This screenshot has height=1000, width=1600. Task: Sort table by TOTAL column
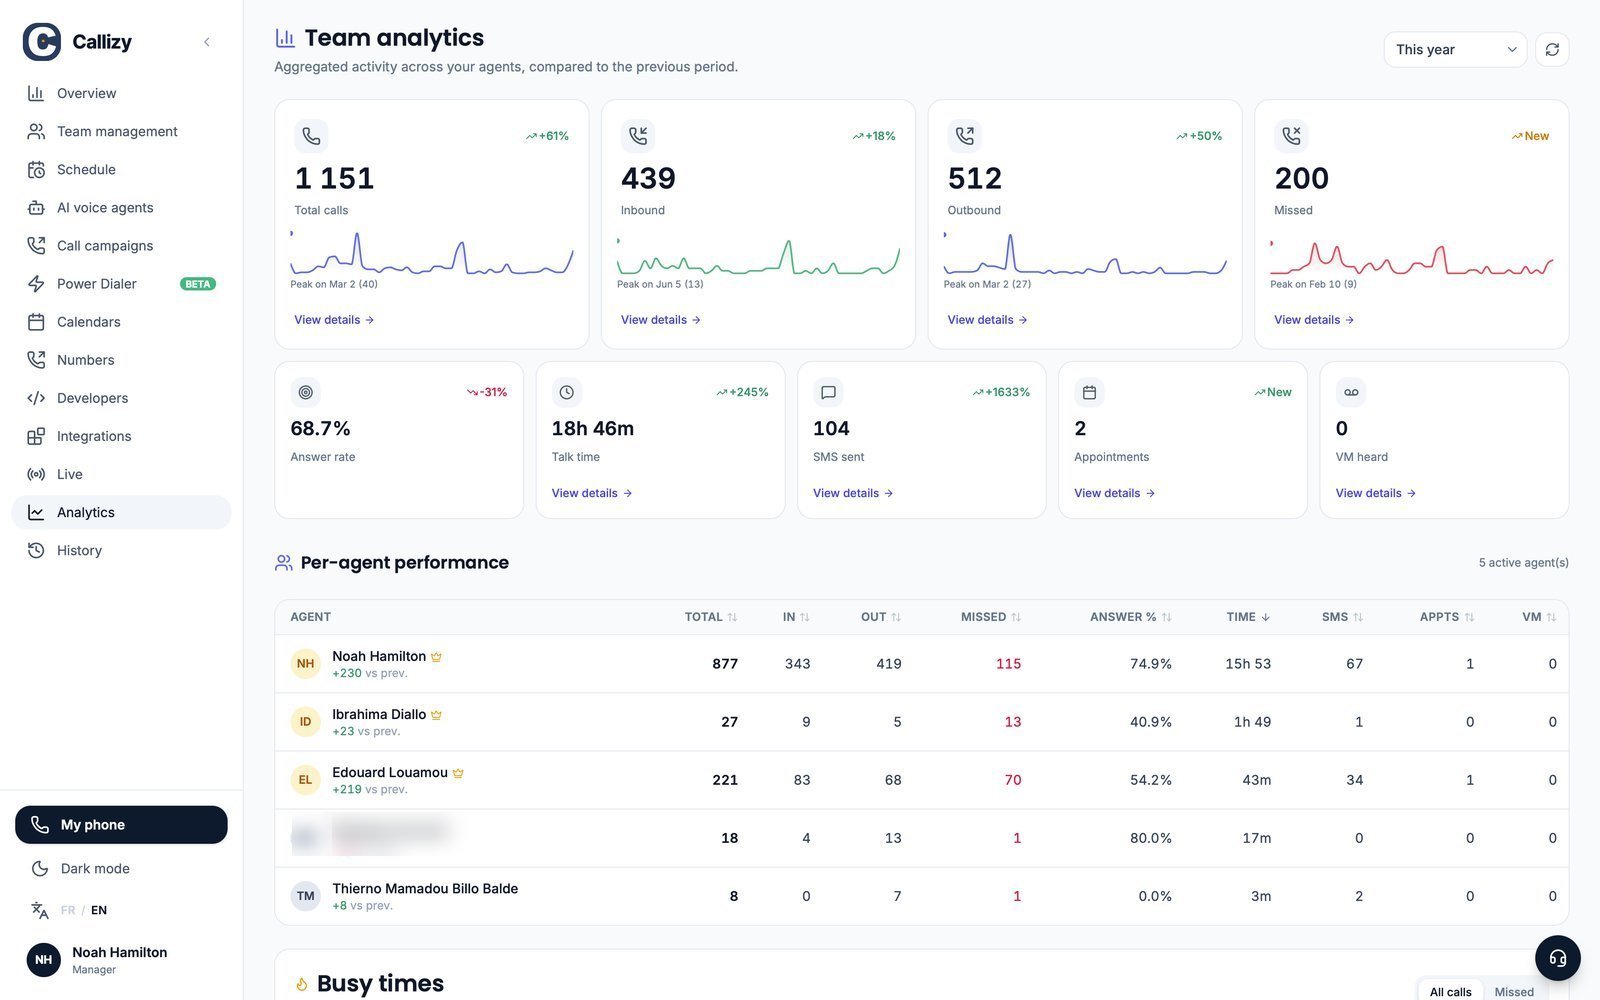(711, 617)
